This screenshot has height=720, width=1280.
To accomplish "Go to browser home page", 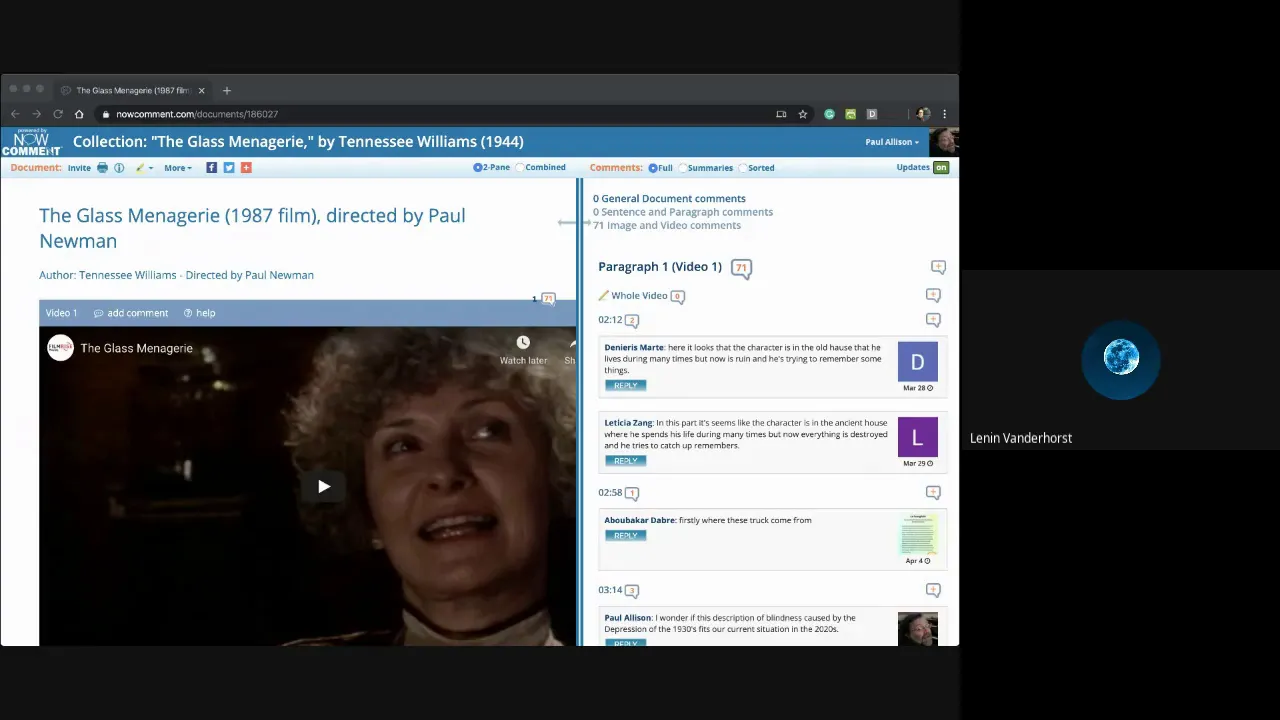I will (x=79, y=115).
